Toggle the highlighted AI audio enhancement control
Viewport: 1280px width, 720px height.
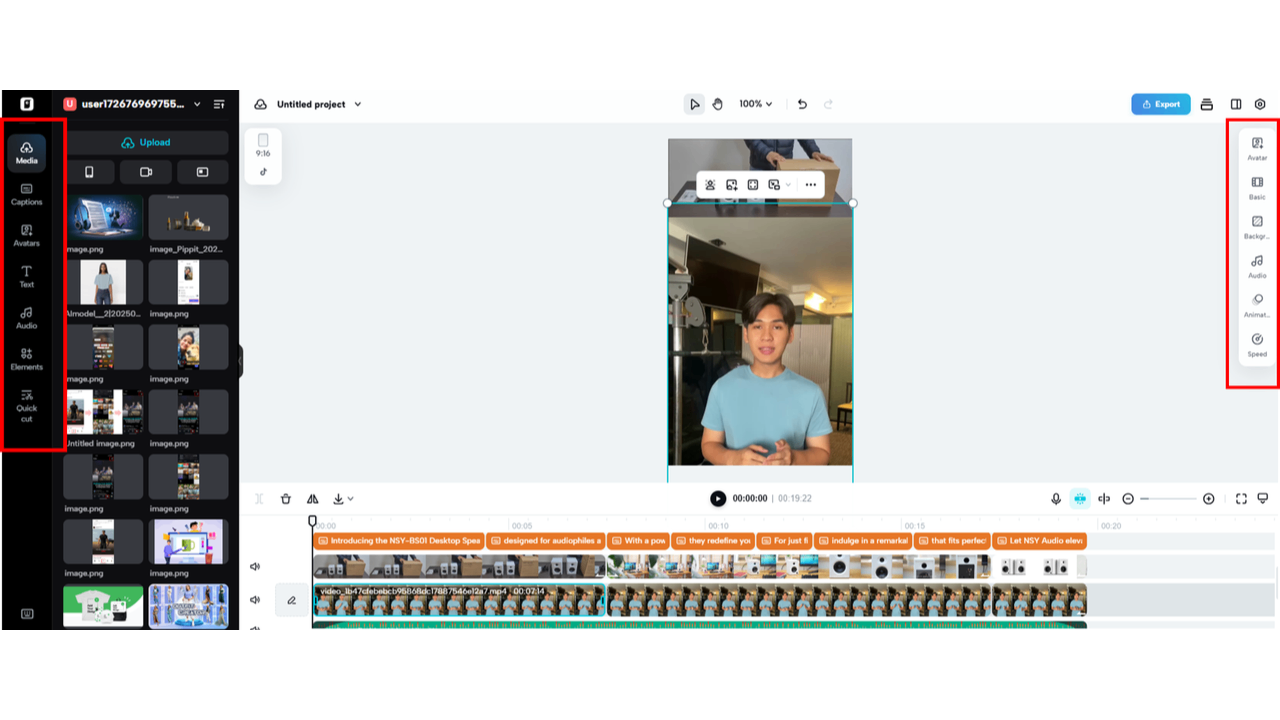pos(1079,497)
